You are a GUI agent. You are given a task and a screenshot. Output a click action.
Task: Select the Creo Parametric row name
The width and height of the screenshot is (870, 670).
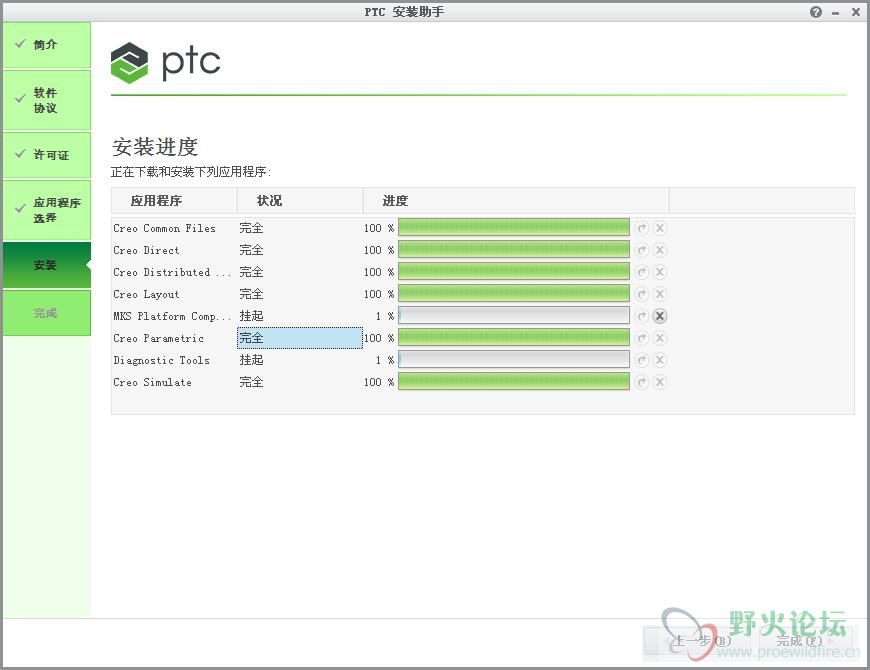coord(158,338)
